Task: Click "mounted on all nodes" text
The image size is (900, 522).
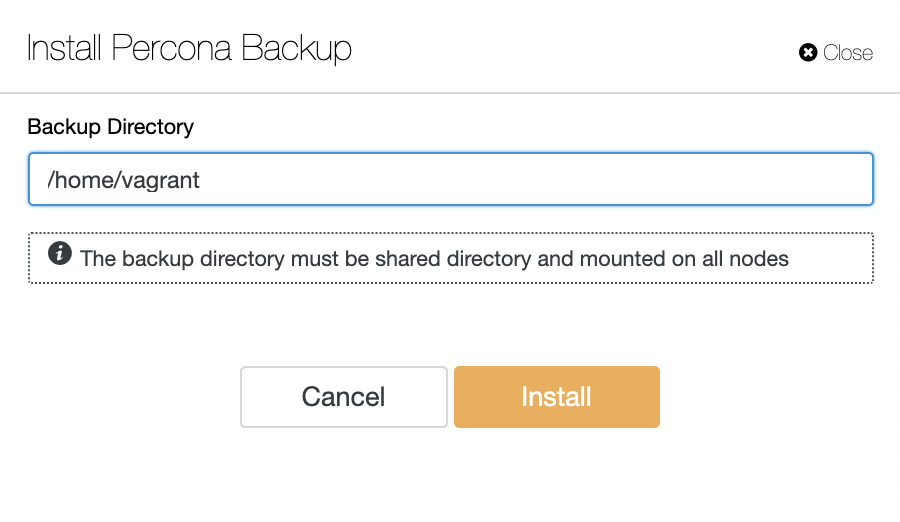Action: pos(684,258)
